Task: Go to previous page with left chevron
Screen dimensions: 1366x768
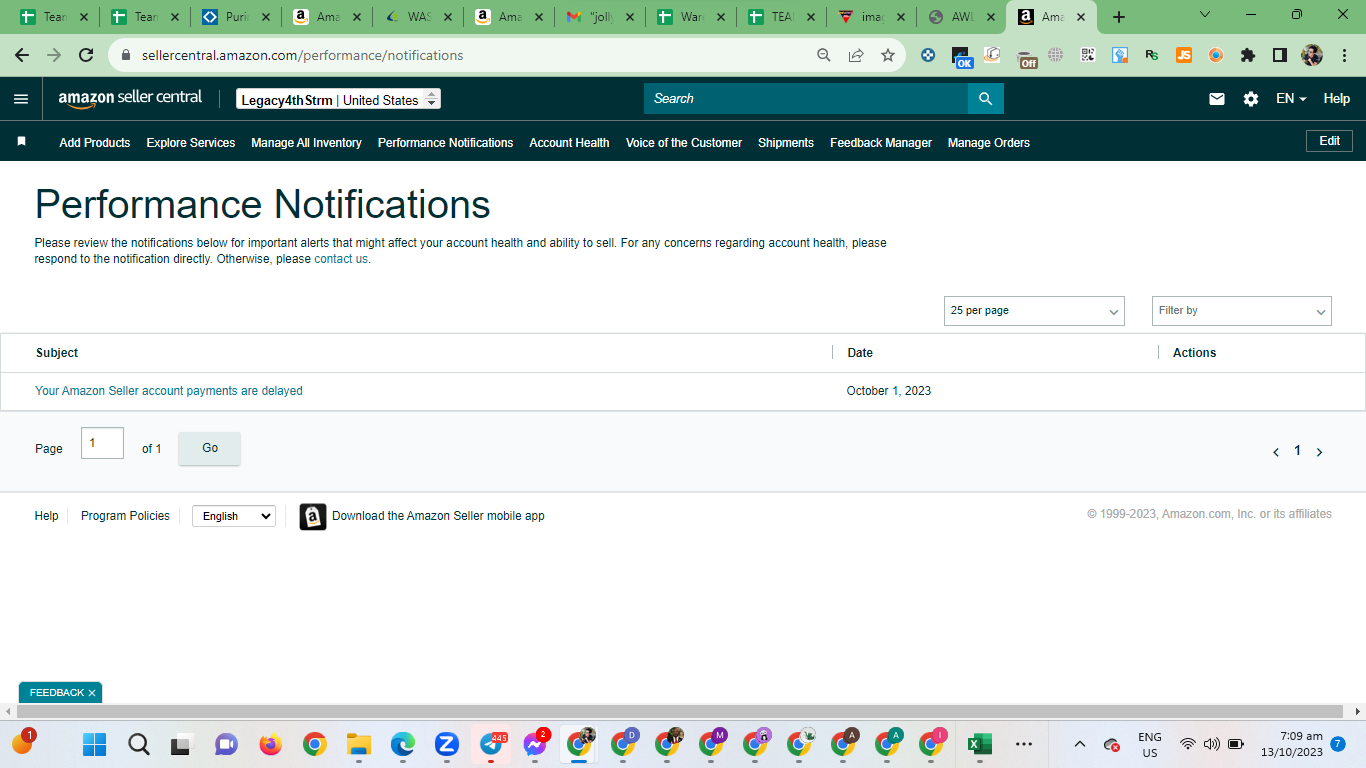Action: click(x=1276, y=452)
